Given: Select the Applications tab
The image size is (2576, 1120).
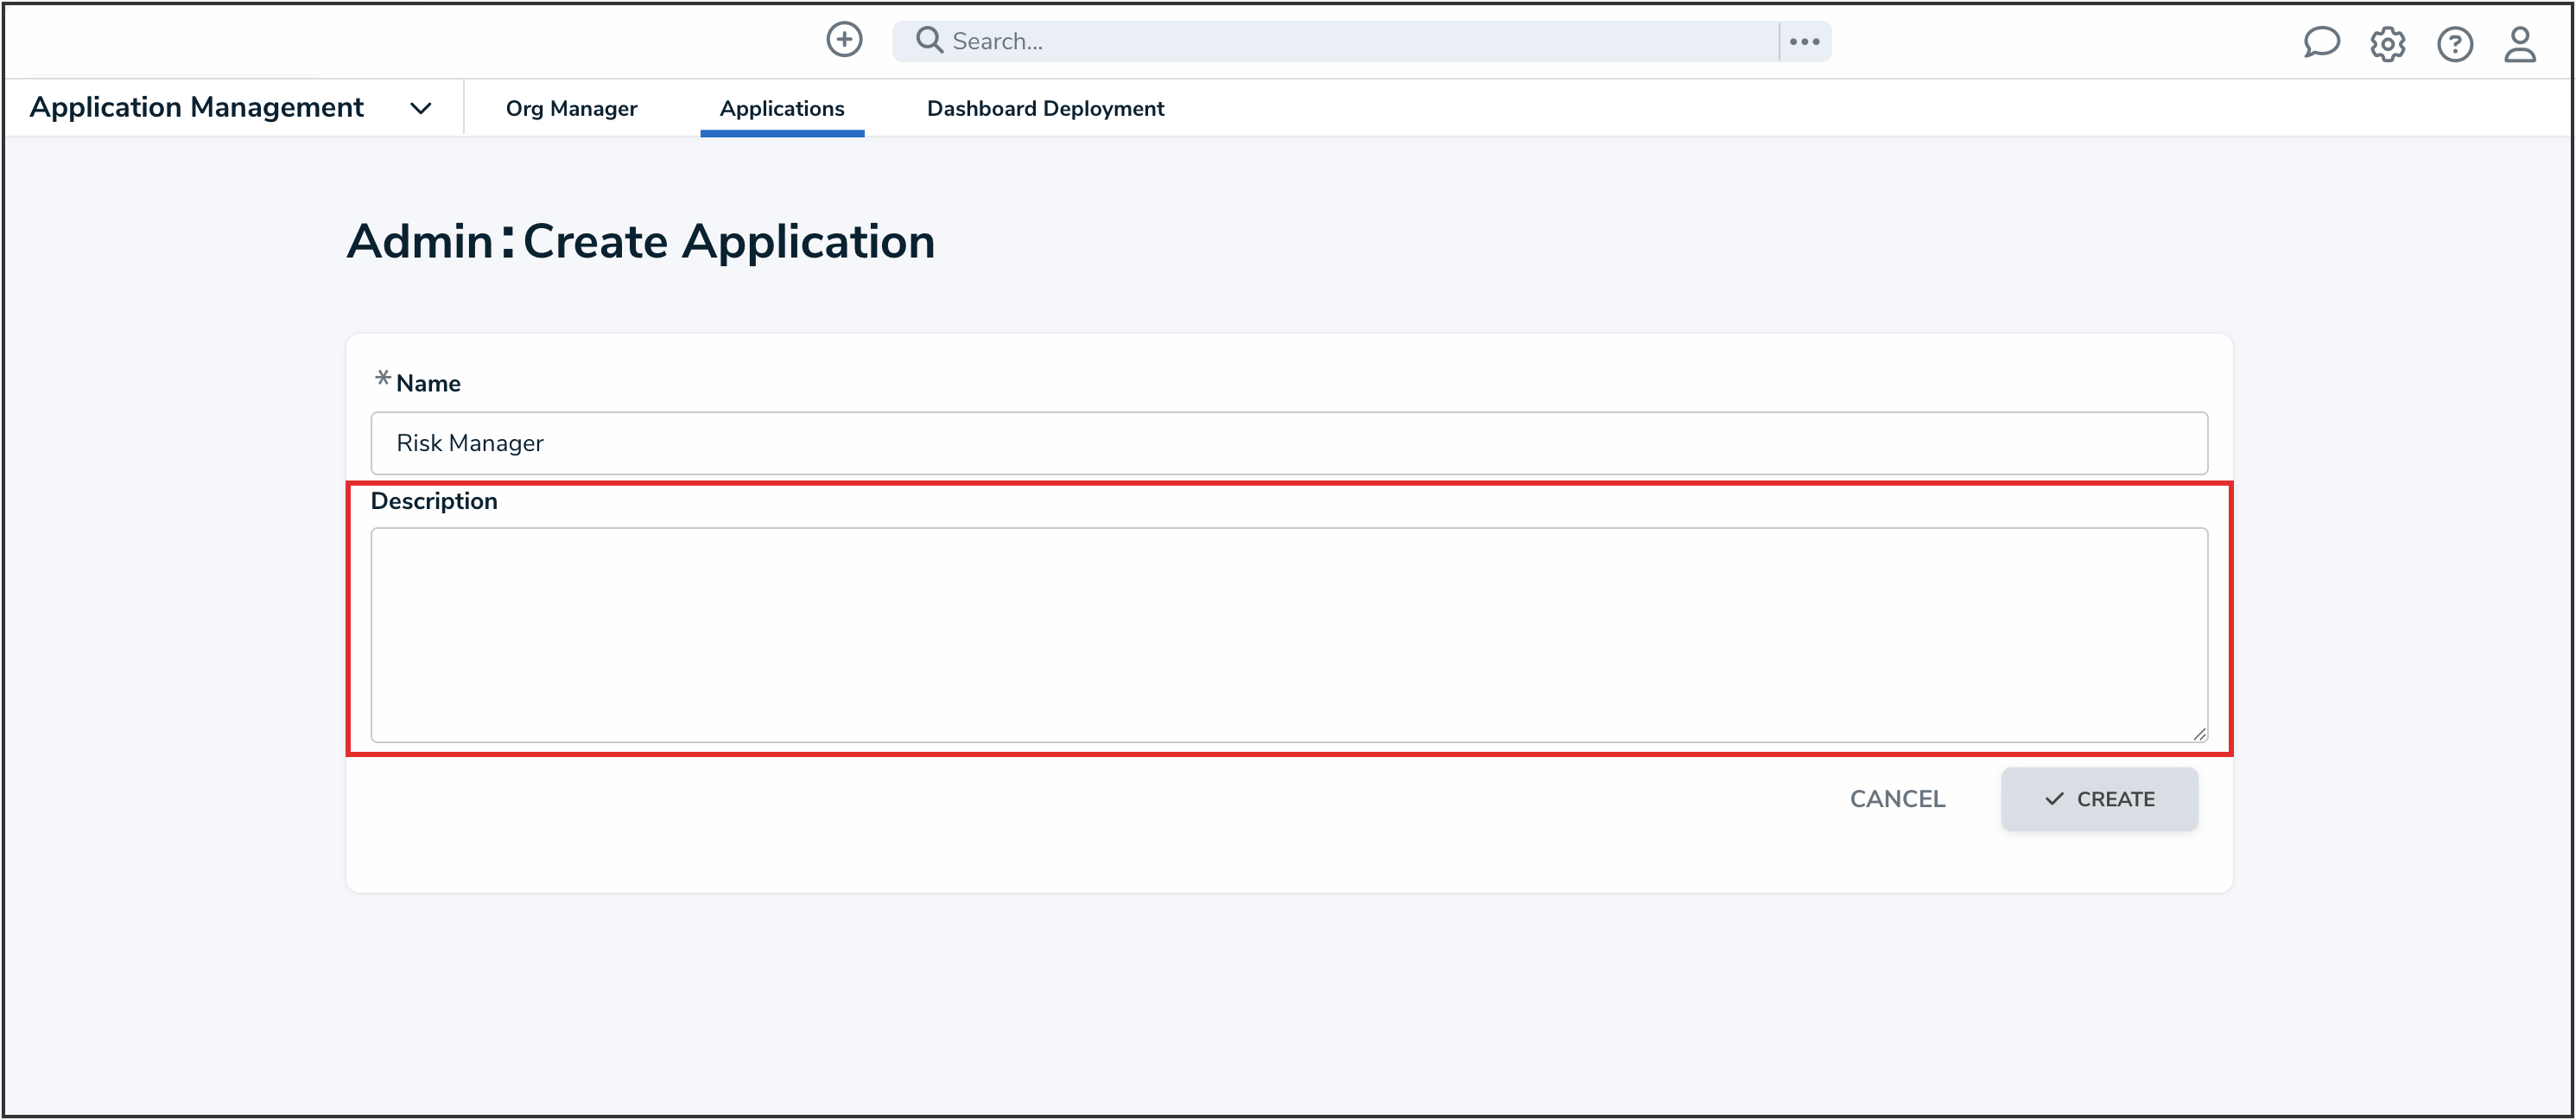Looking at the screenshot, I should pos(782,108).
